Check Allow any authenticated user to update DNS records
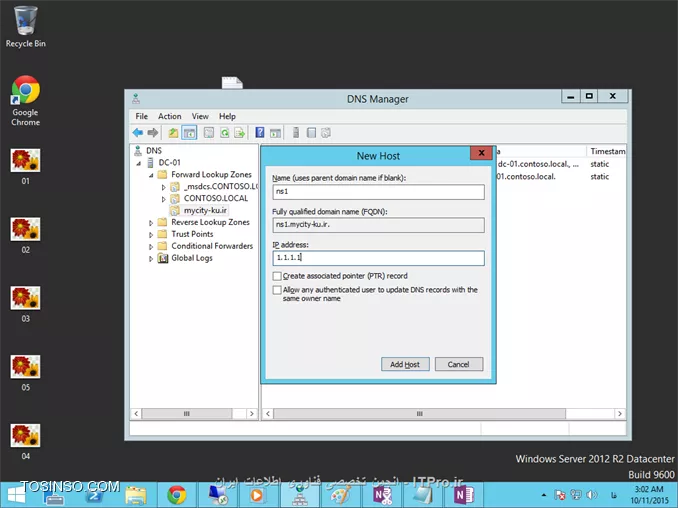 click(277, 290)
